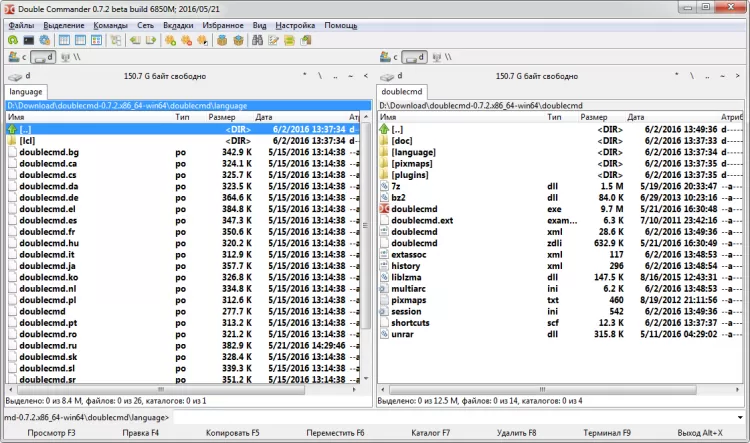The image size is (750, 443).
Task: Click the binoculars Search icon
Action: [x=257, y=40]
